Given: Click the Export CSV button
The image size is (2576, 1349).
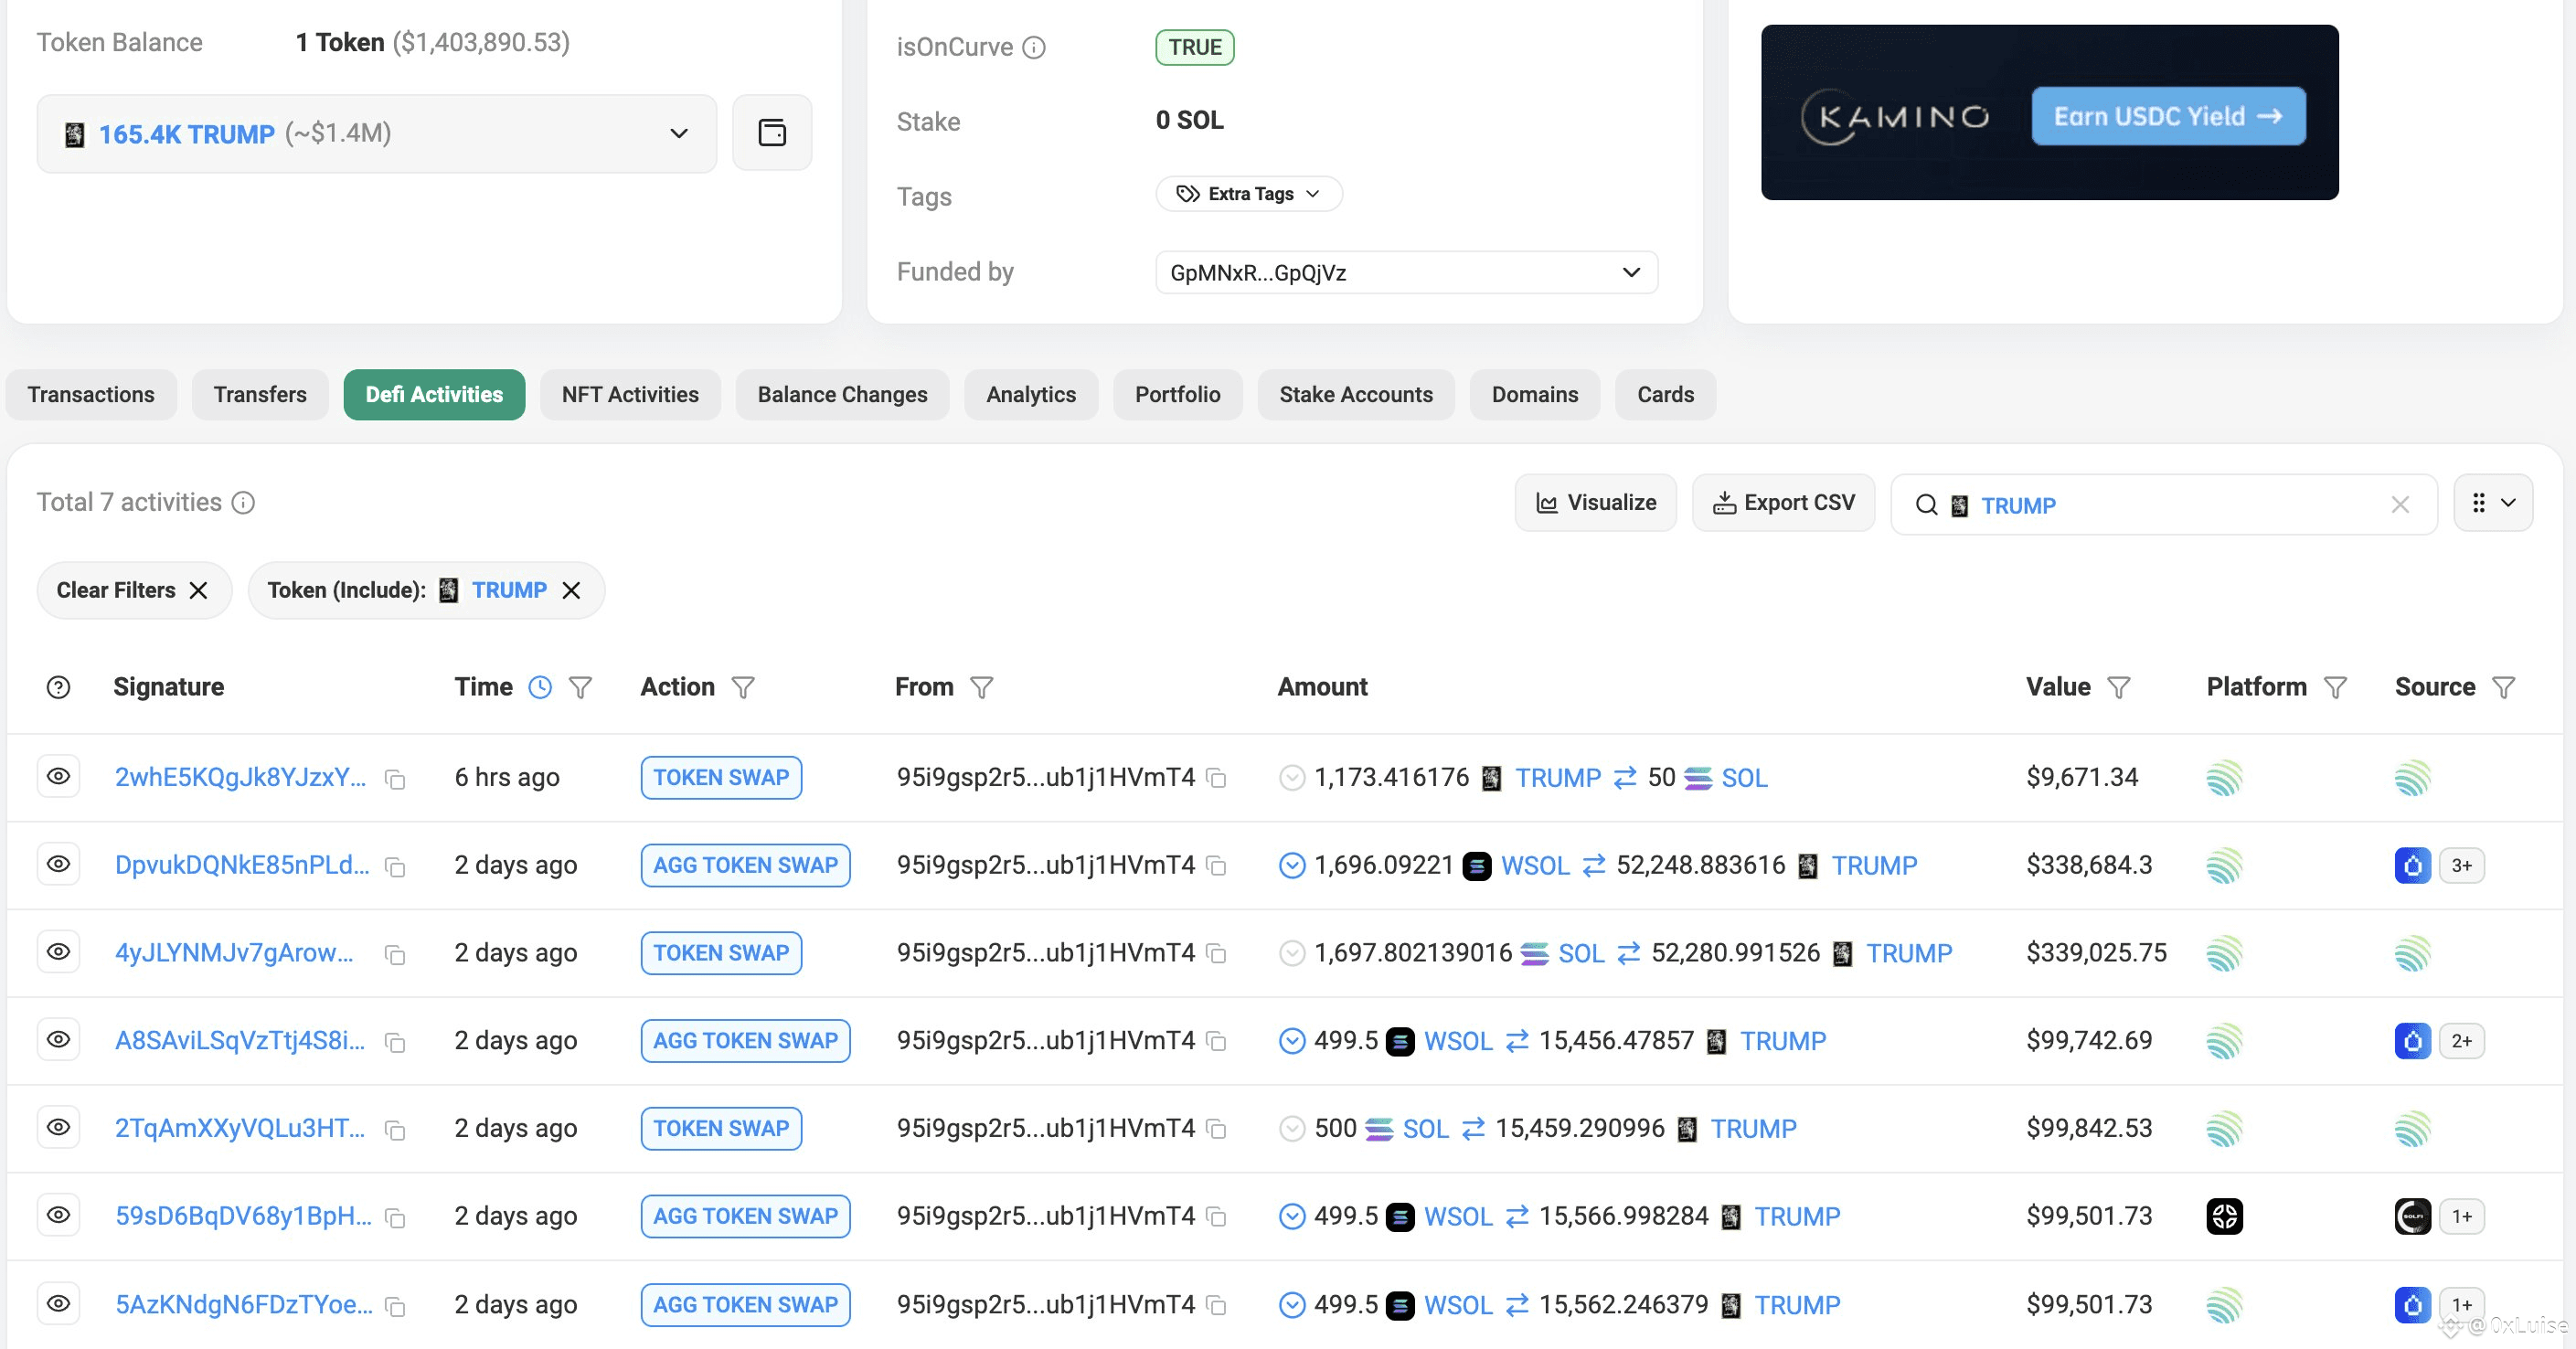Looking at the screenshot, I should [x=1783, y=502].
